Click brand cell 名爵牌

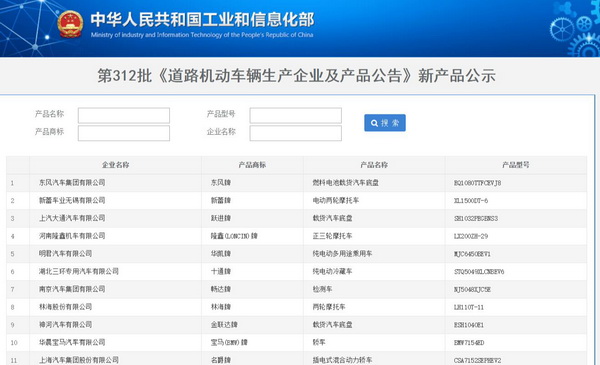click(221, 360)
